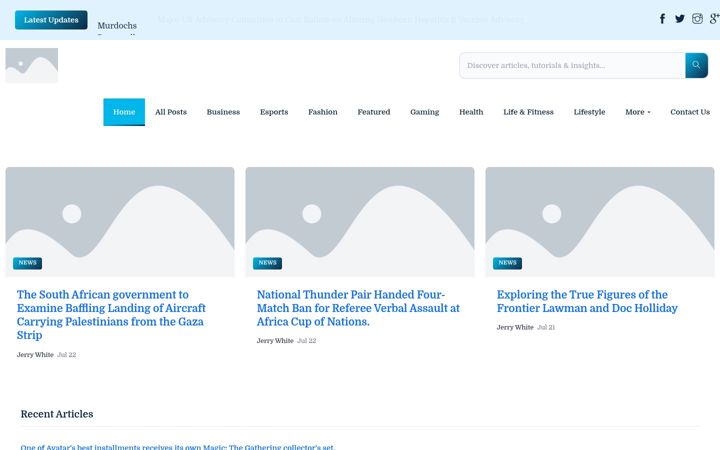Open the Health category
This screenshot has width=720, height=450.
471,112
